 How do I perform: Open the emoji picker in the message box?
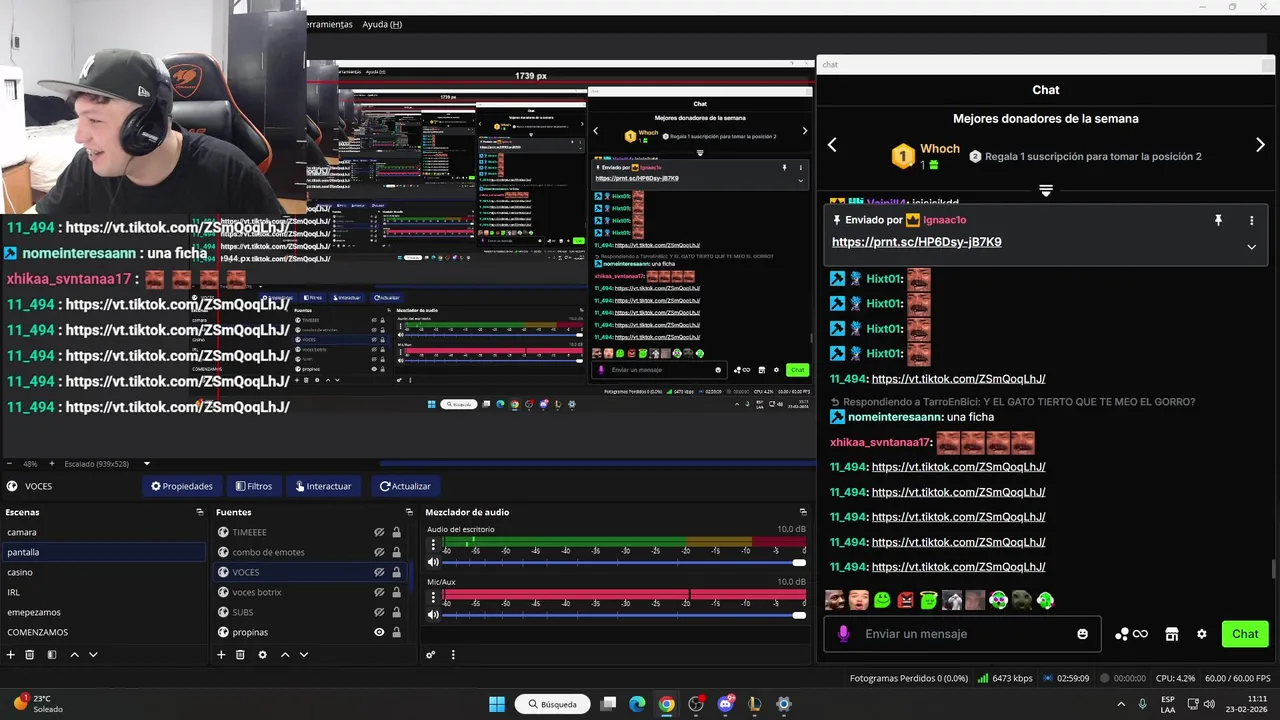1082,634
